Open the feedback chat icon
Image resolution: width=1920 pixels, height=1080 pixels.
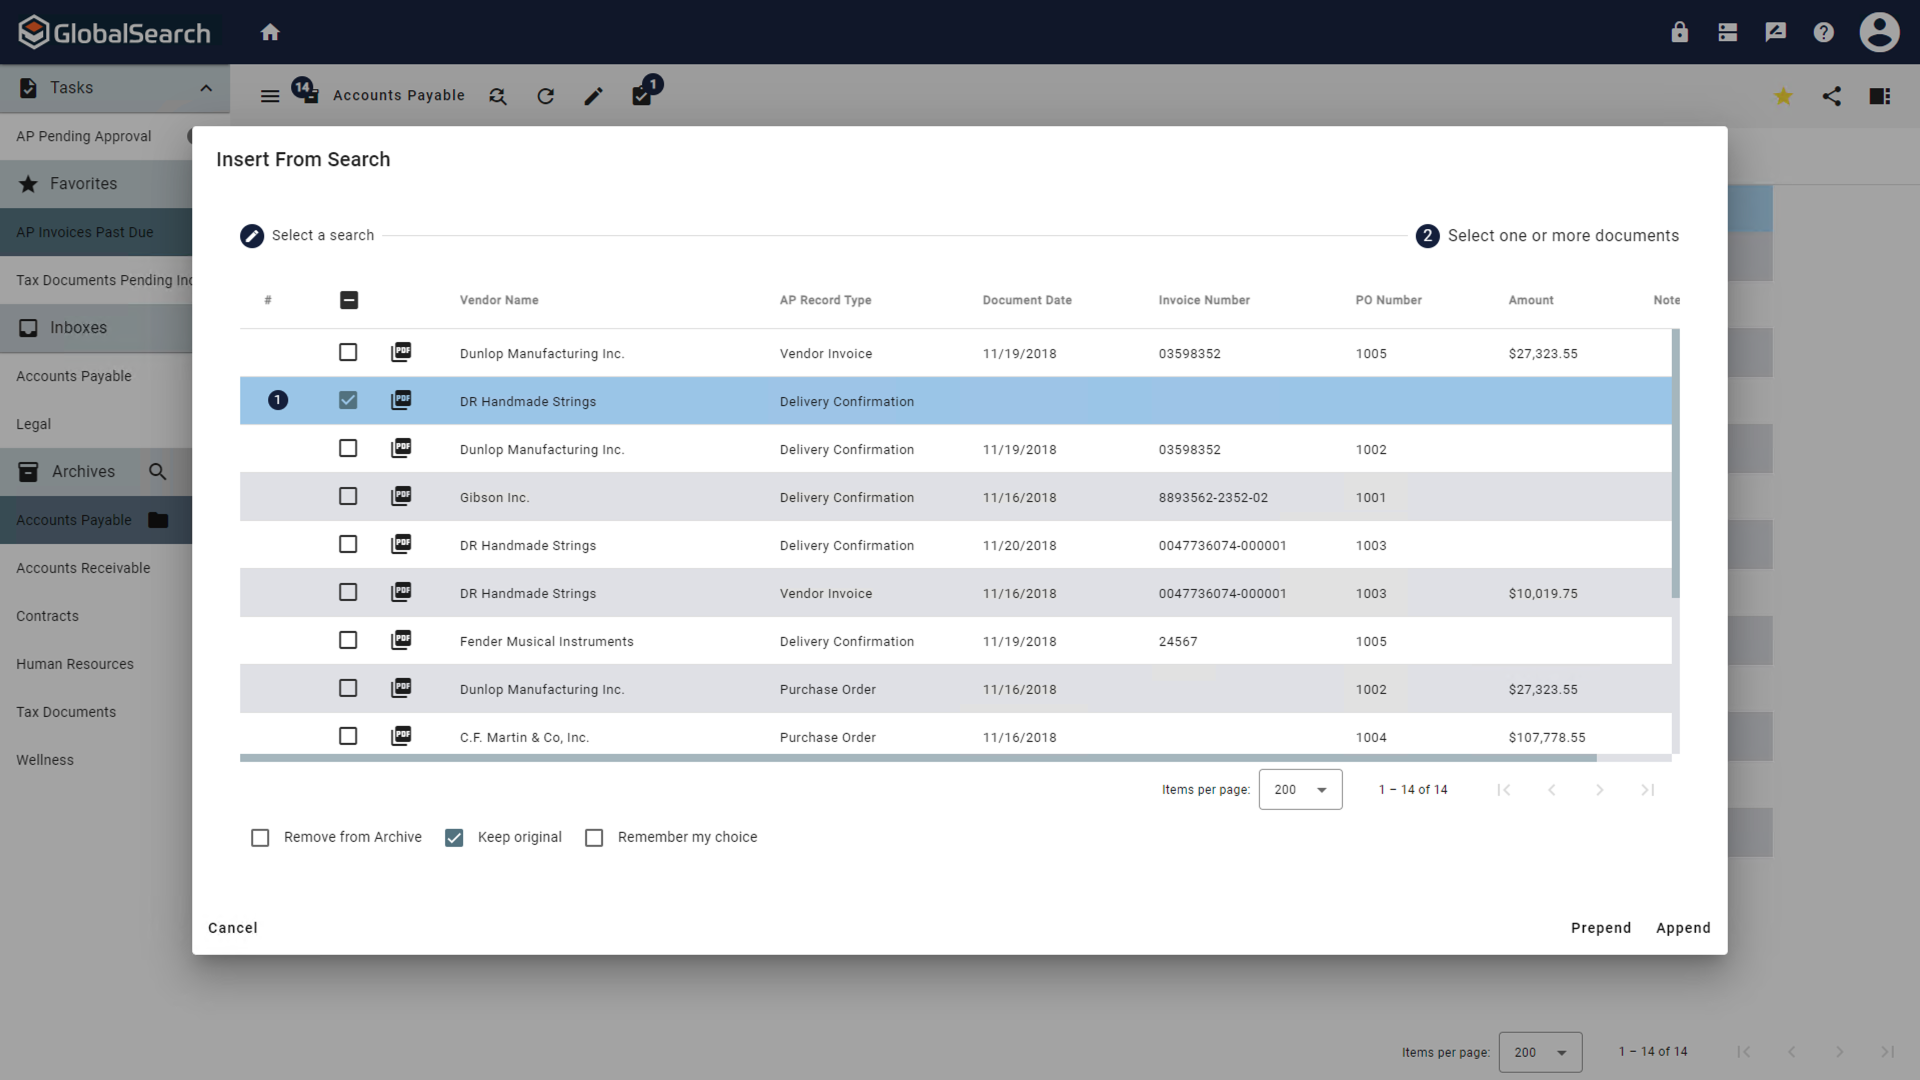click(1776, 32)
